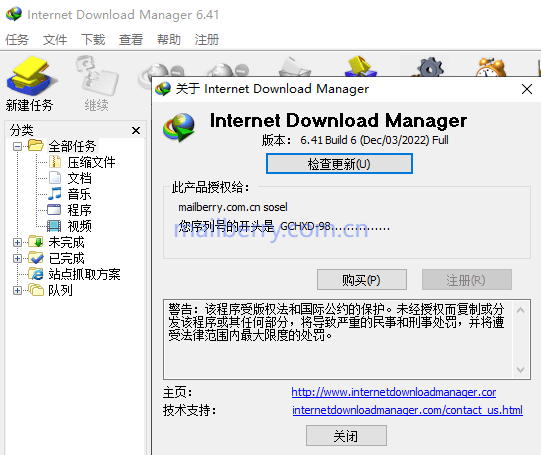Click the open folder icon of 全部任务

pyautogui.click(x=36, y=145)
